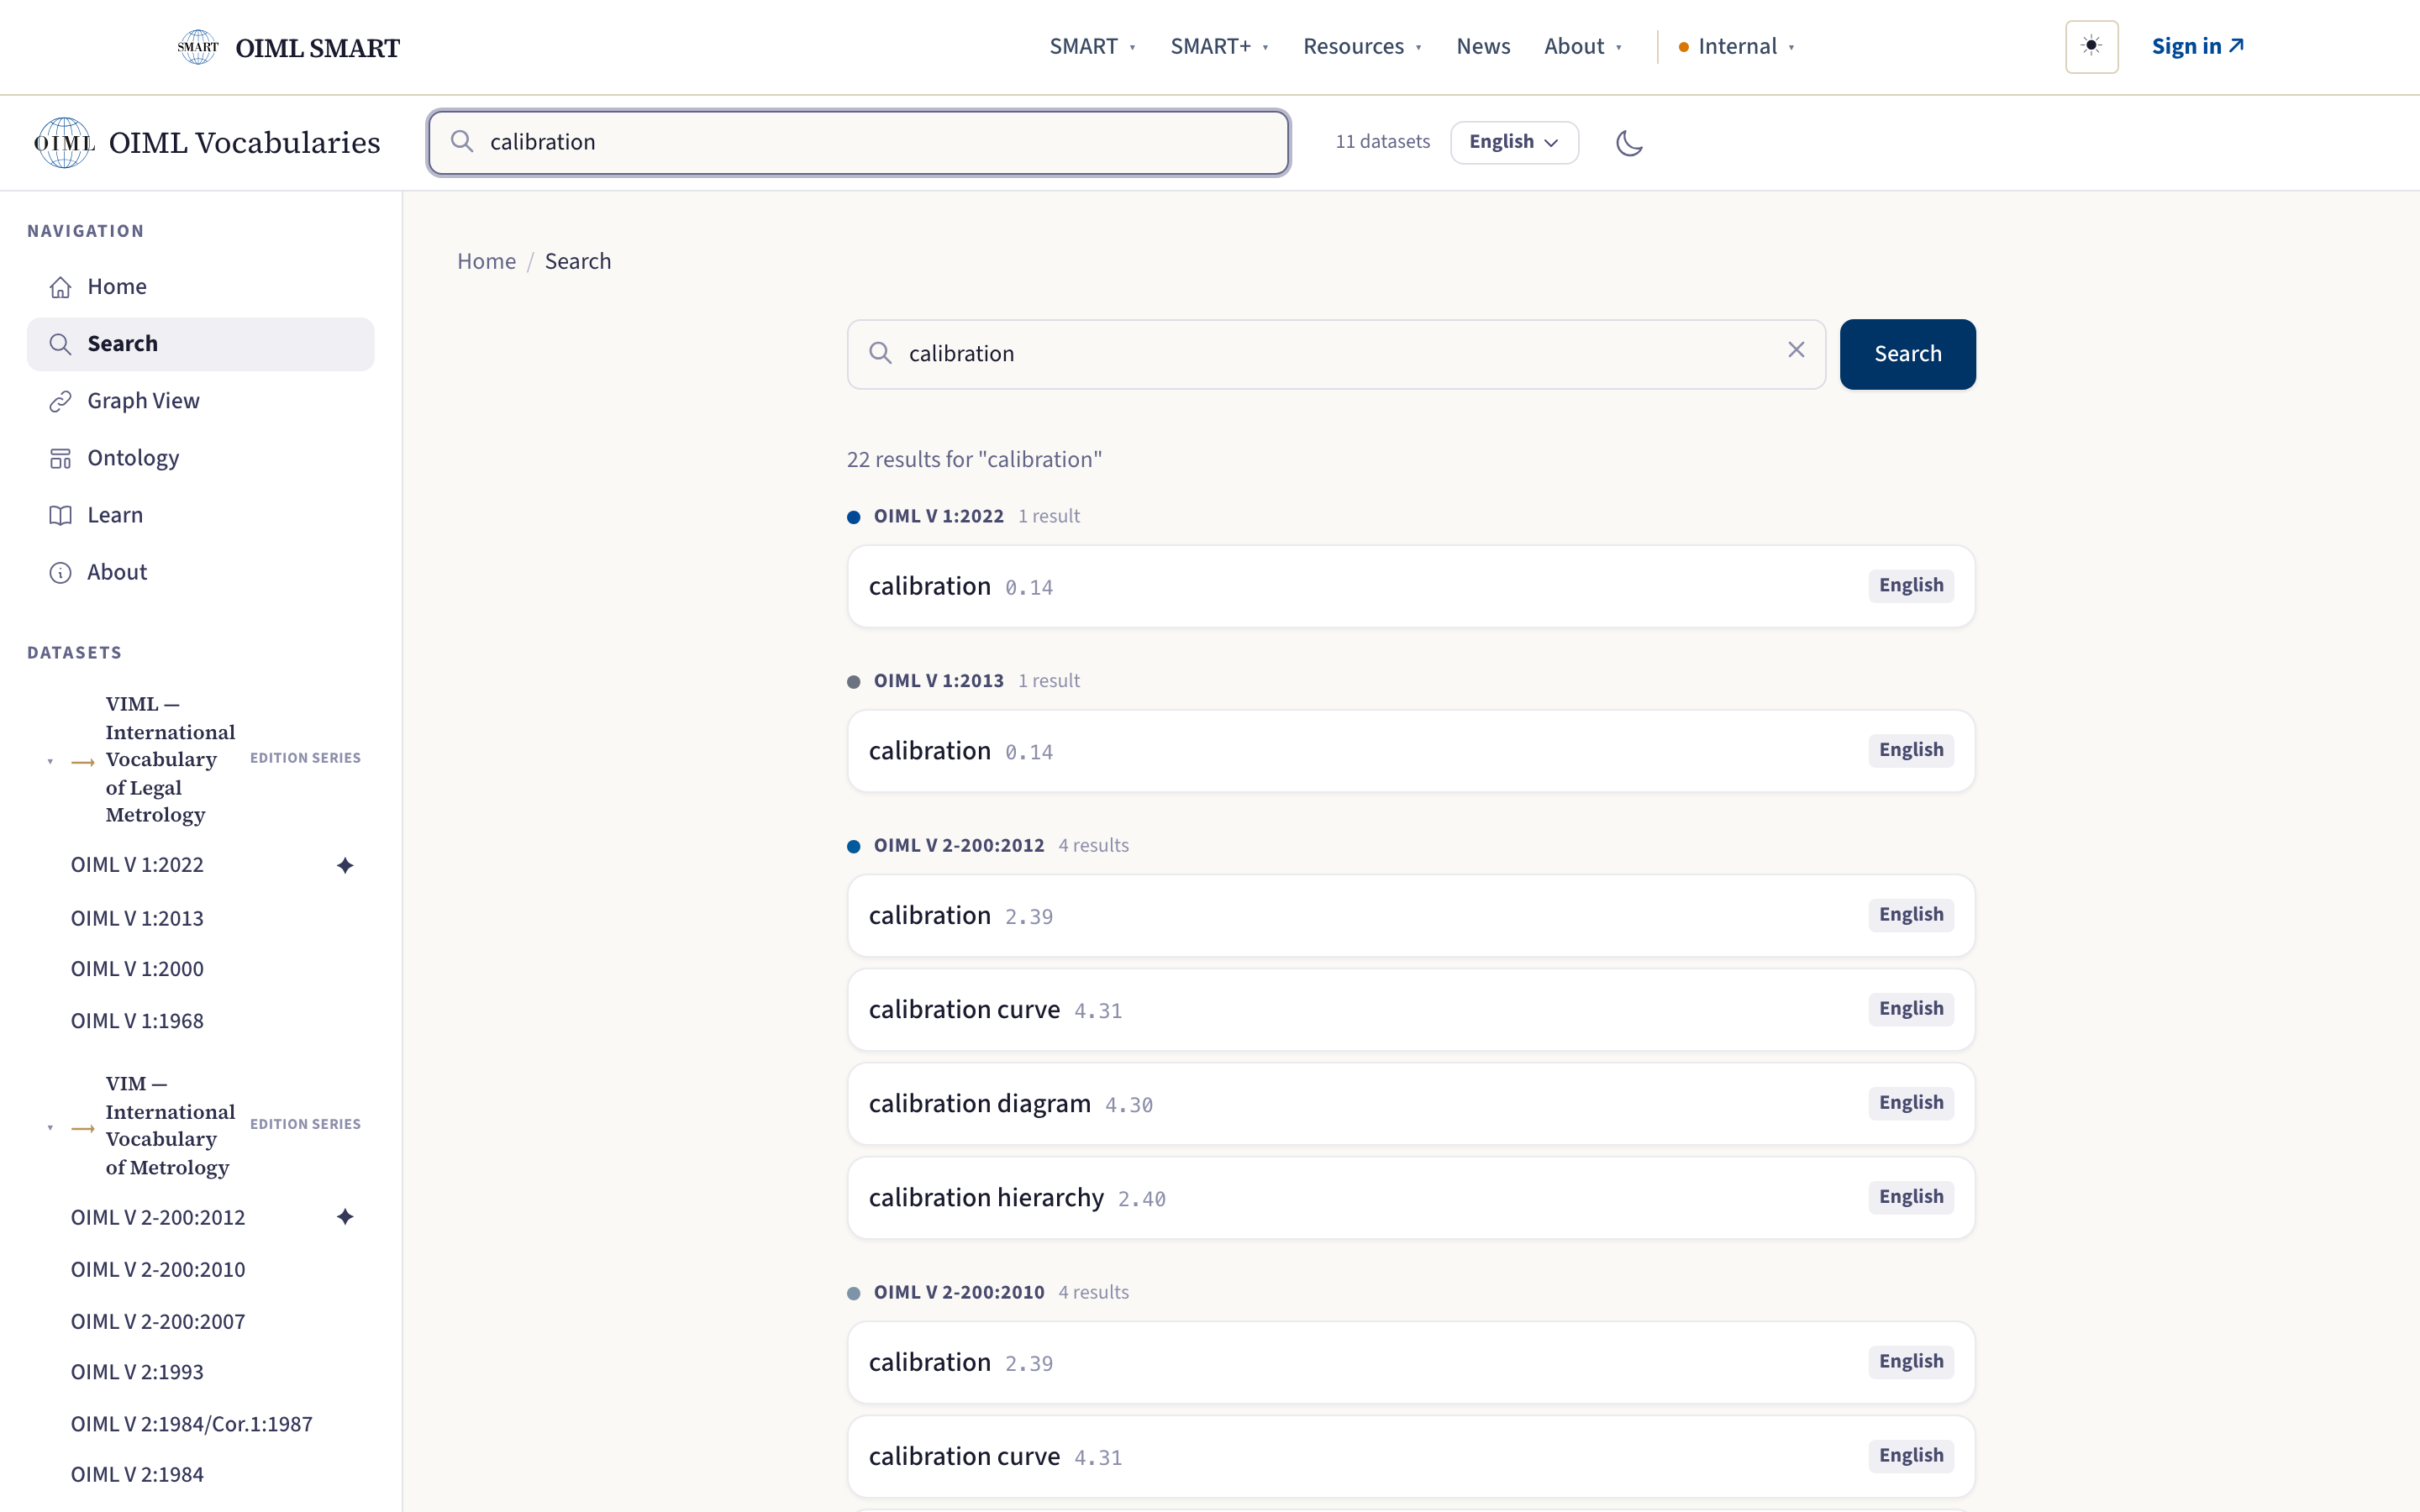Focus the header search box containing calibration
The width and height of the screenshot is (2420, 1512).
[x=858, y=142]
